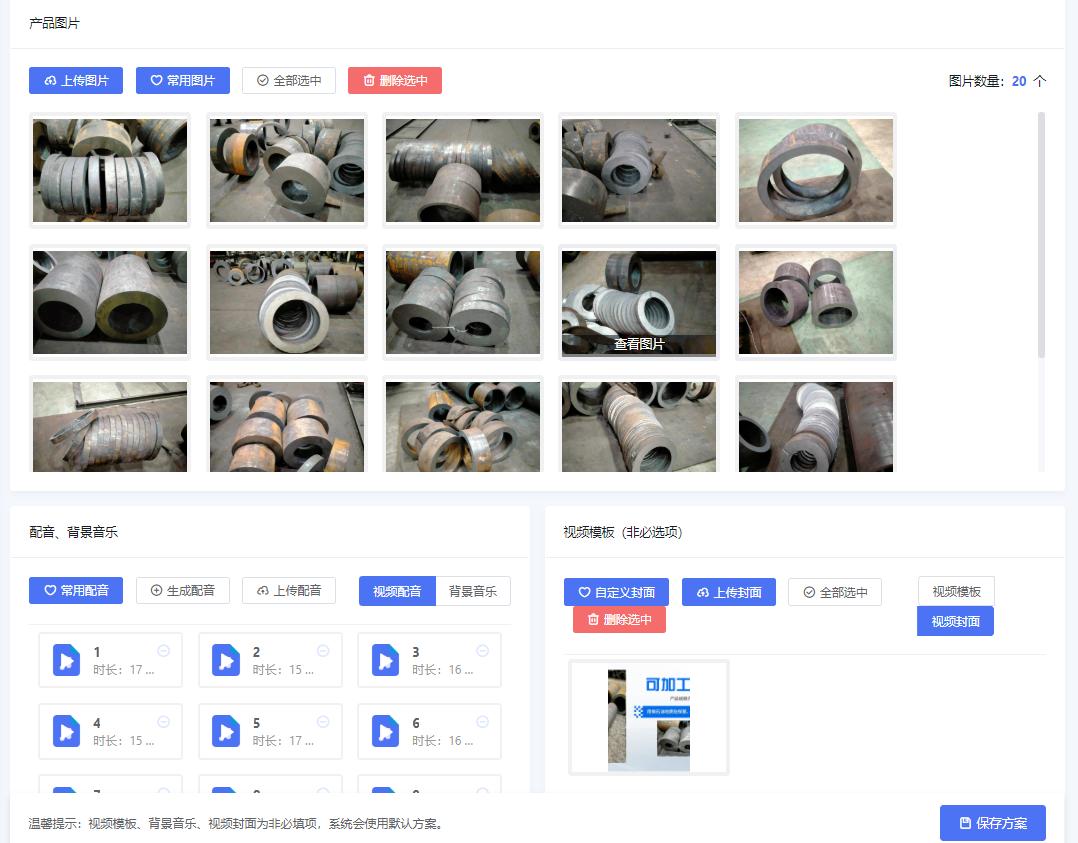This screenshot has width=1078, height=843.
Task: Click the audio file icon for voiceover track 1
Action: [66, 660]
